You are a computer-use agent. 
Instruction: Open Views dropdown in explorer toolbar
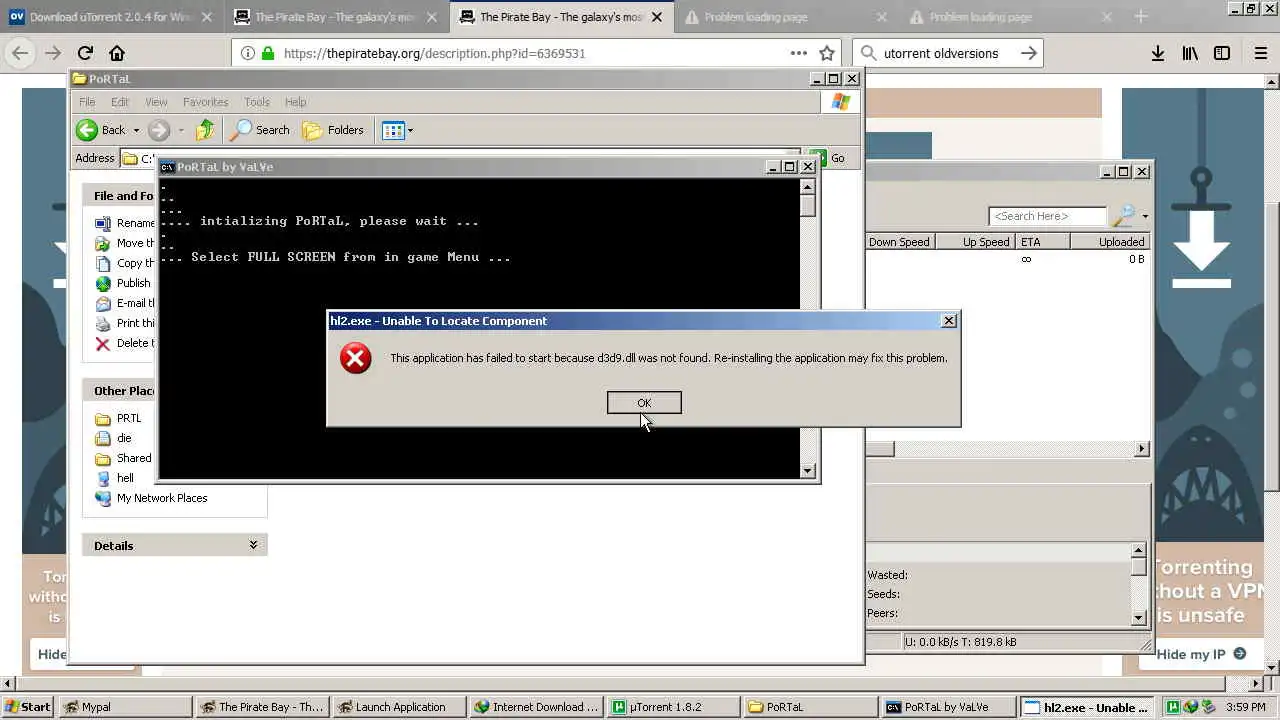397,130
